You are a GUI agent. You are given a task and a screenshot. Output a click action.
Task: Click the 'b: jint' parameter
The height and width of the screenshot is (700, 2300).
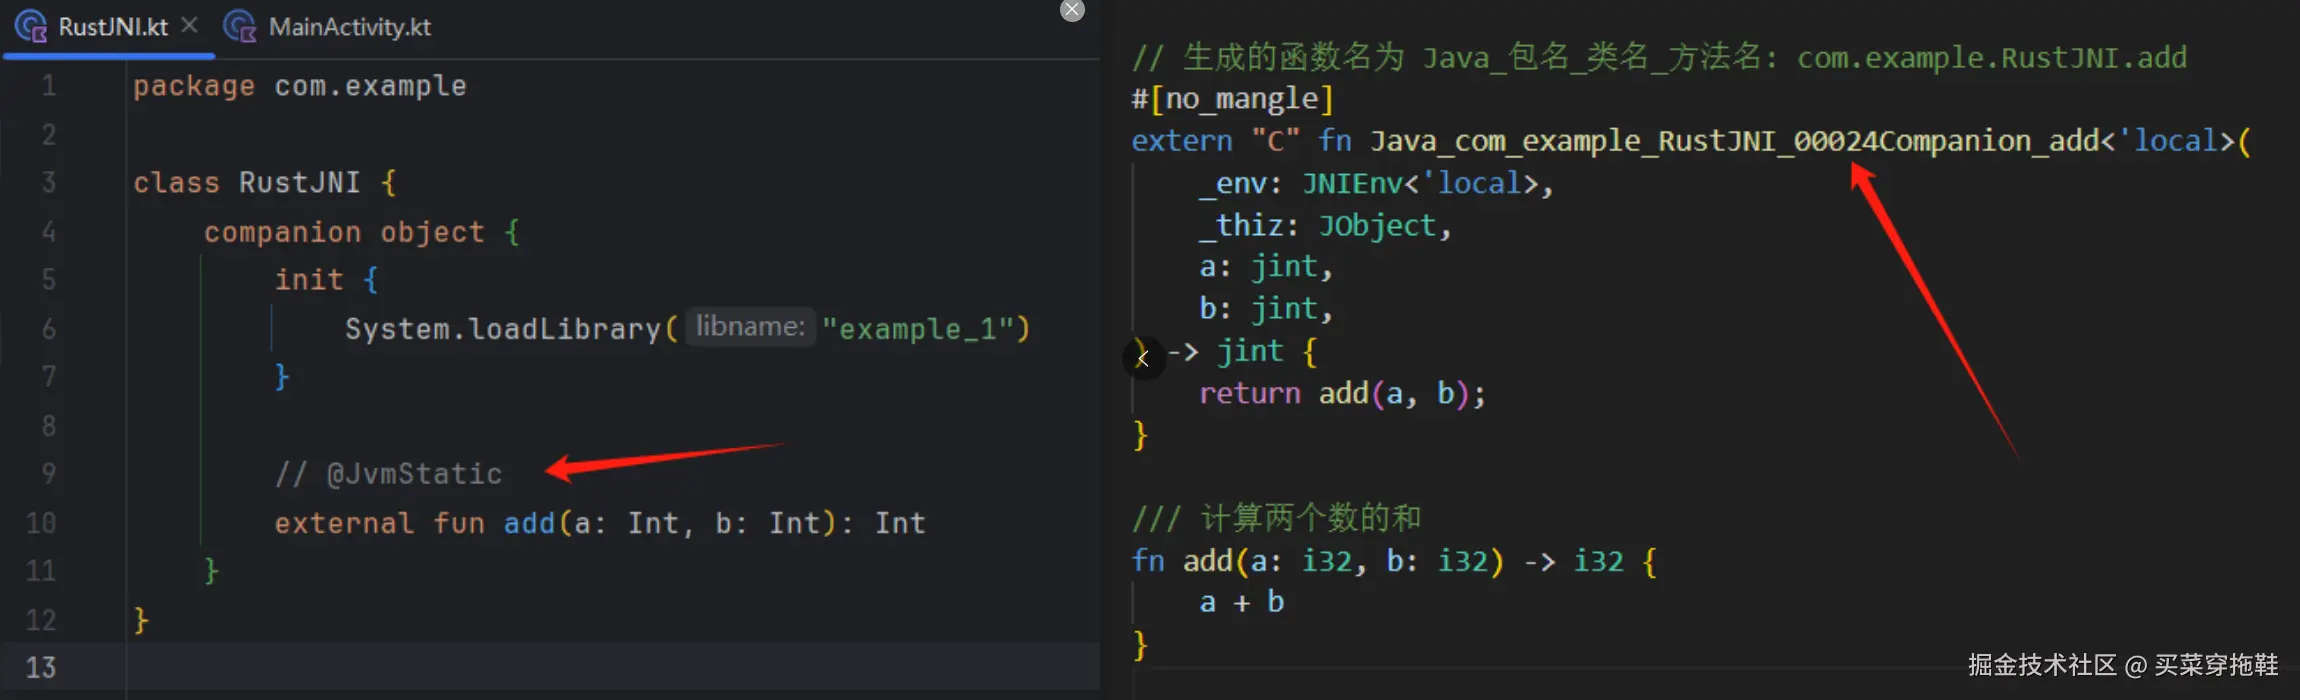click(x=1266, y=309)
